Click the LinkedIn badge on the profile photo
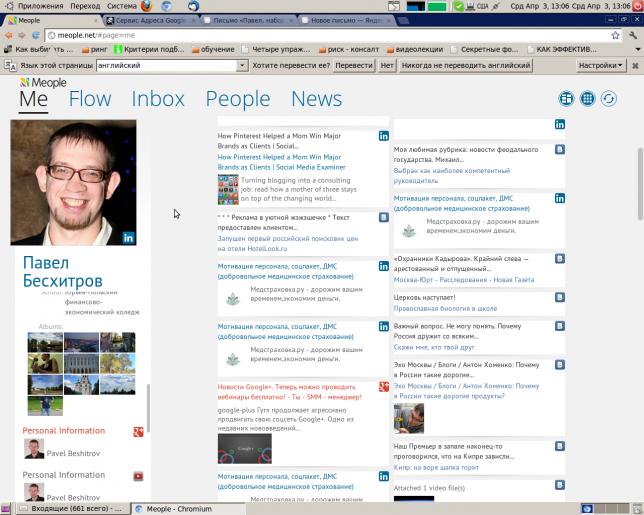644x515 pixels. (128, 238)
